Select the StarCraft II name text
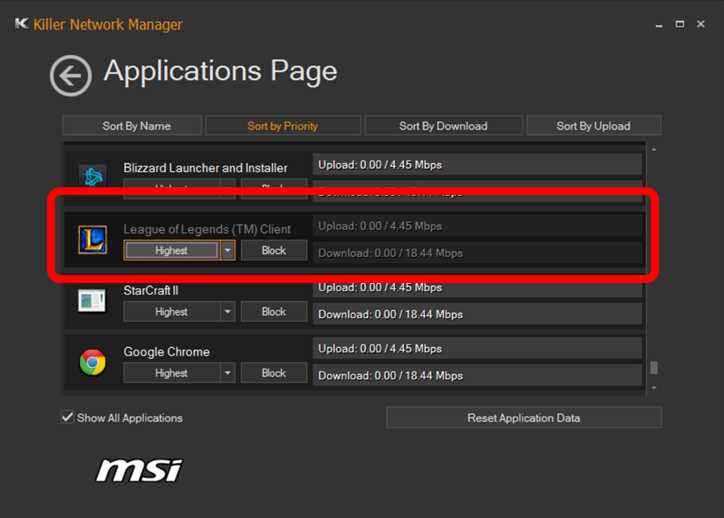724x518 pixels. (x=151, y=290)
